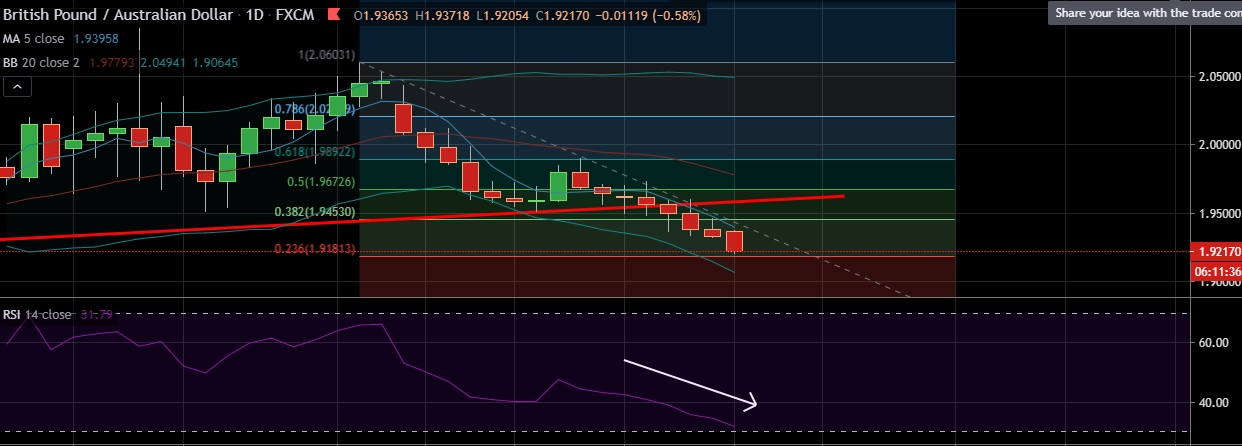Click the bar countdown timer 06:11:36

coord(1215,271)
